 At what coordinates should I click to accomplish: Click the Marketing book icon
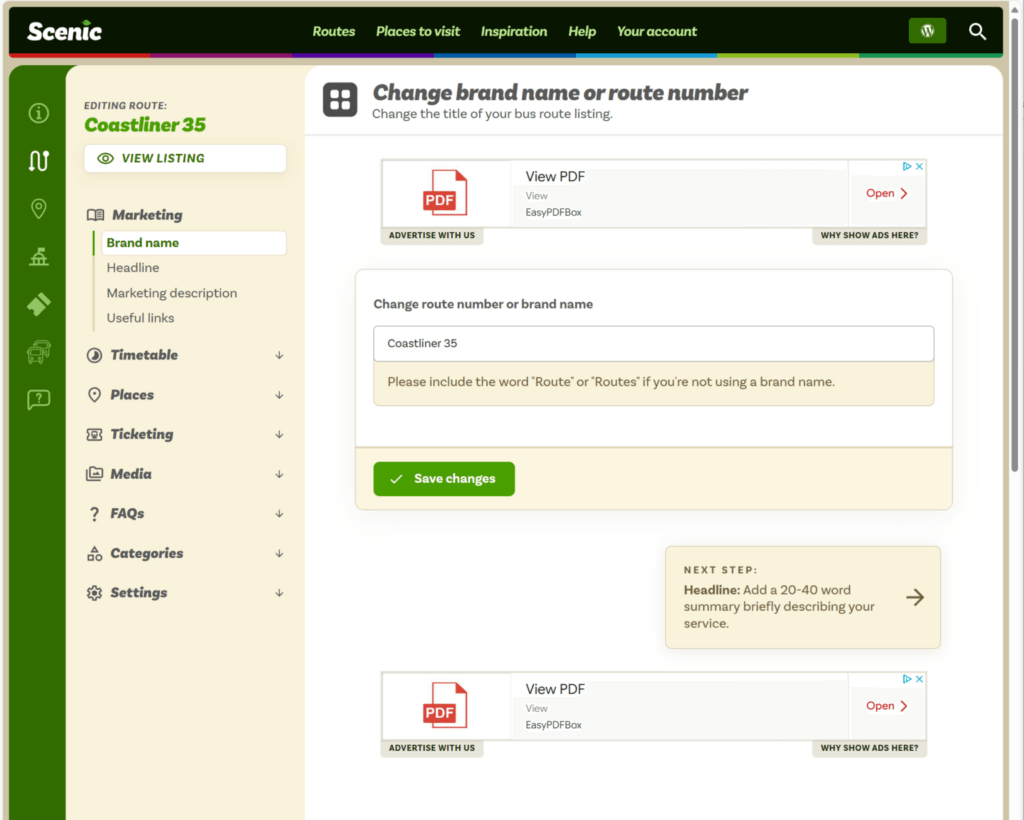[95, 215]
